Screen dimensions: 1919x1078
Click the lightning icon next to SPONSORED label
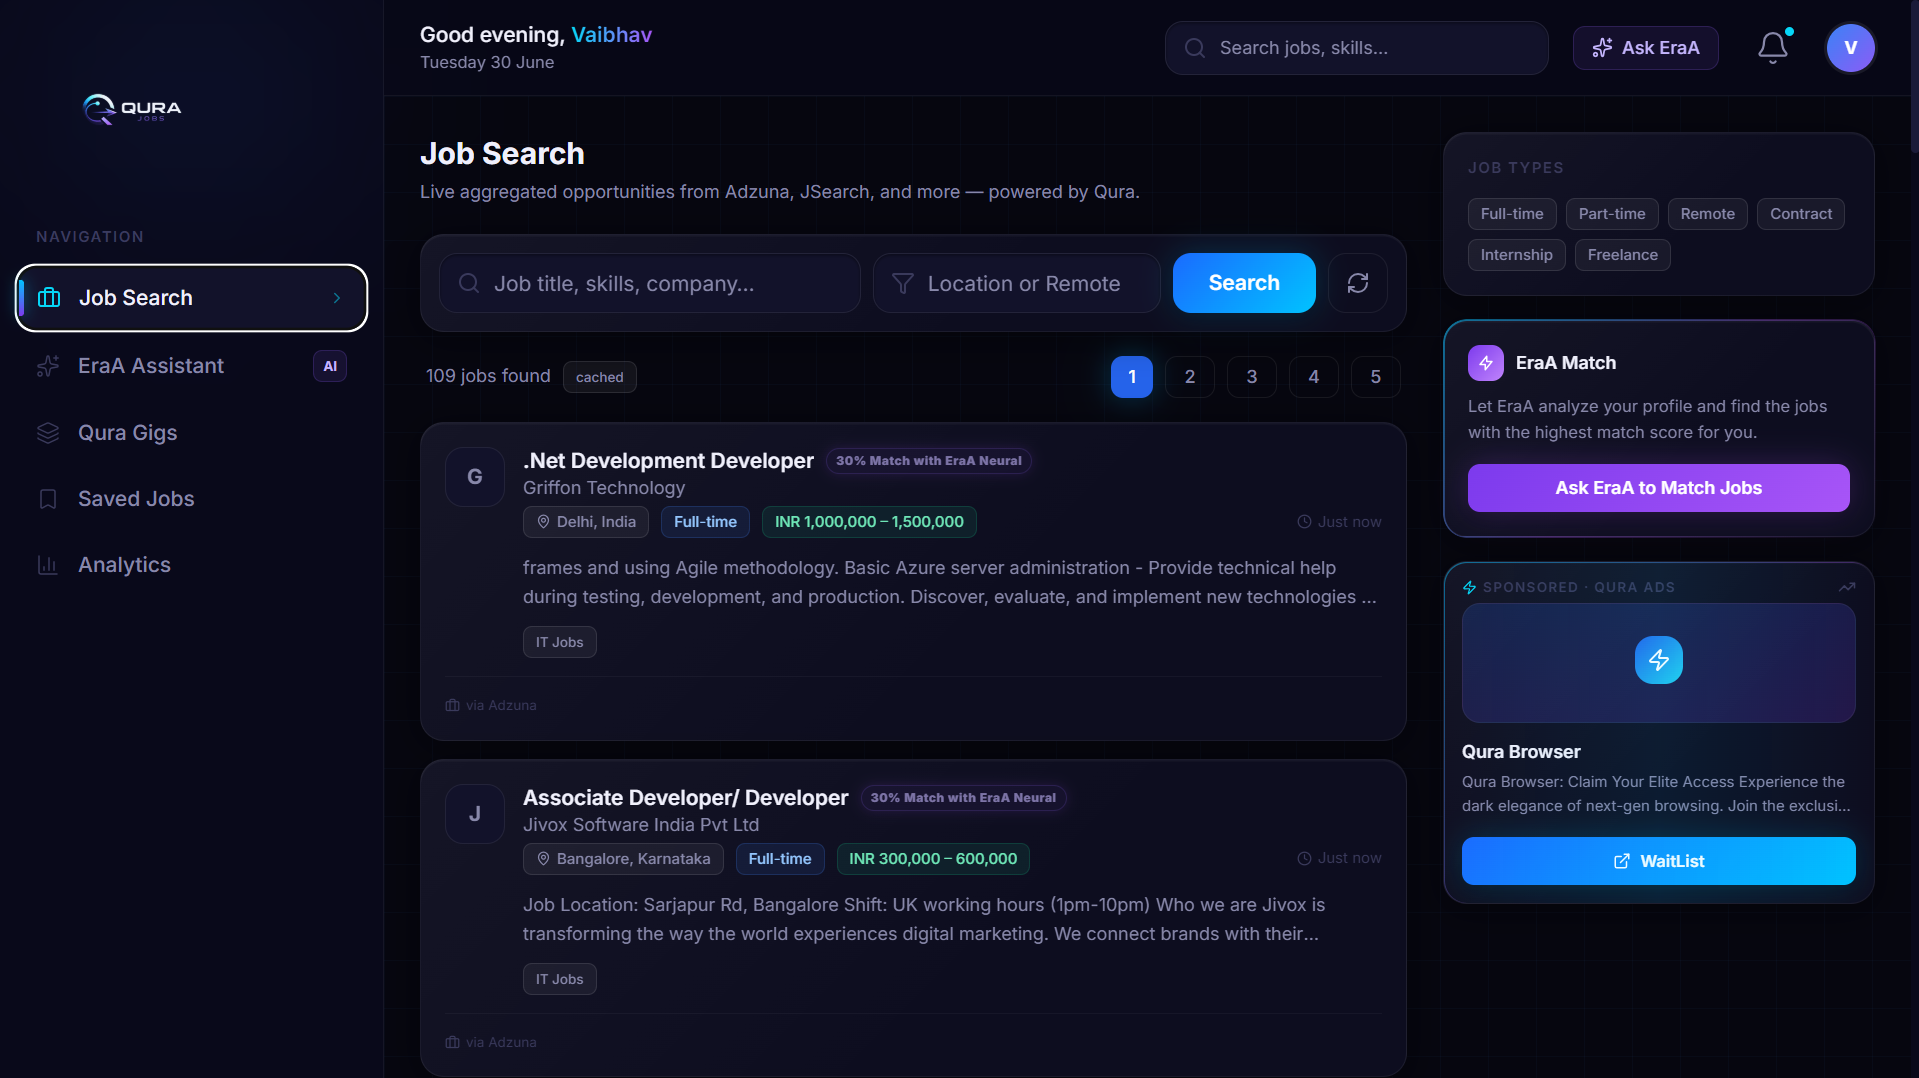point(1469,587)
